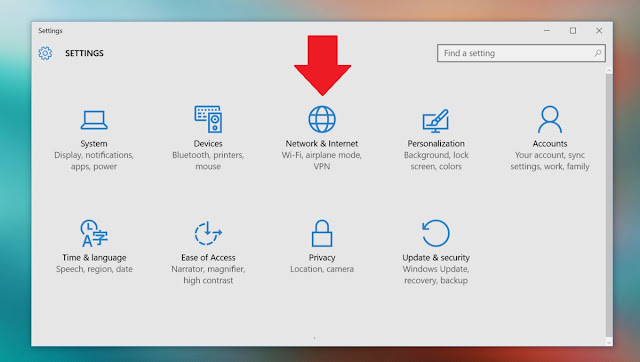
Task: Select the 'Accounts' label
Action: 550,144
